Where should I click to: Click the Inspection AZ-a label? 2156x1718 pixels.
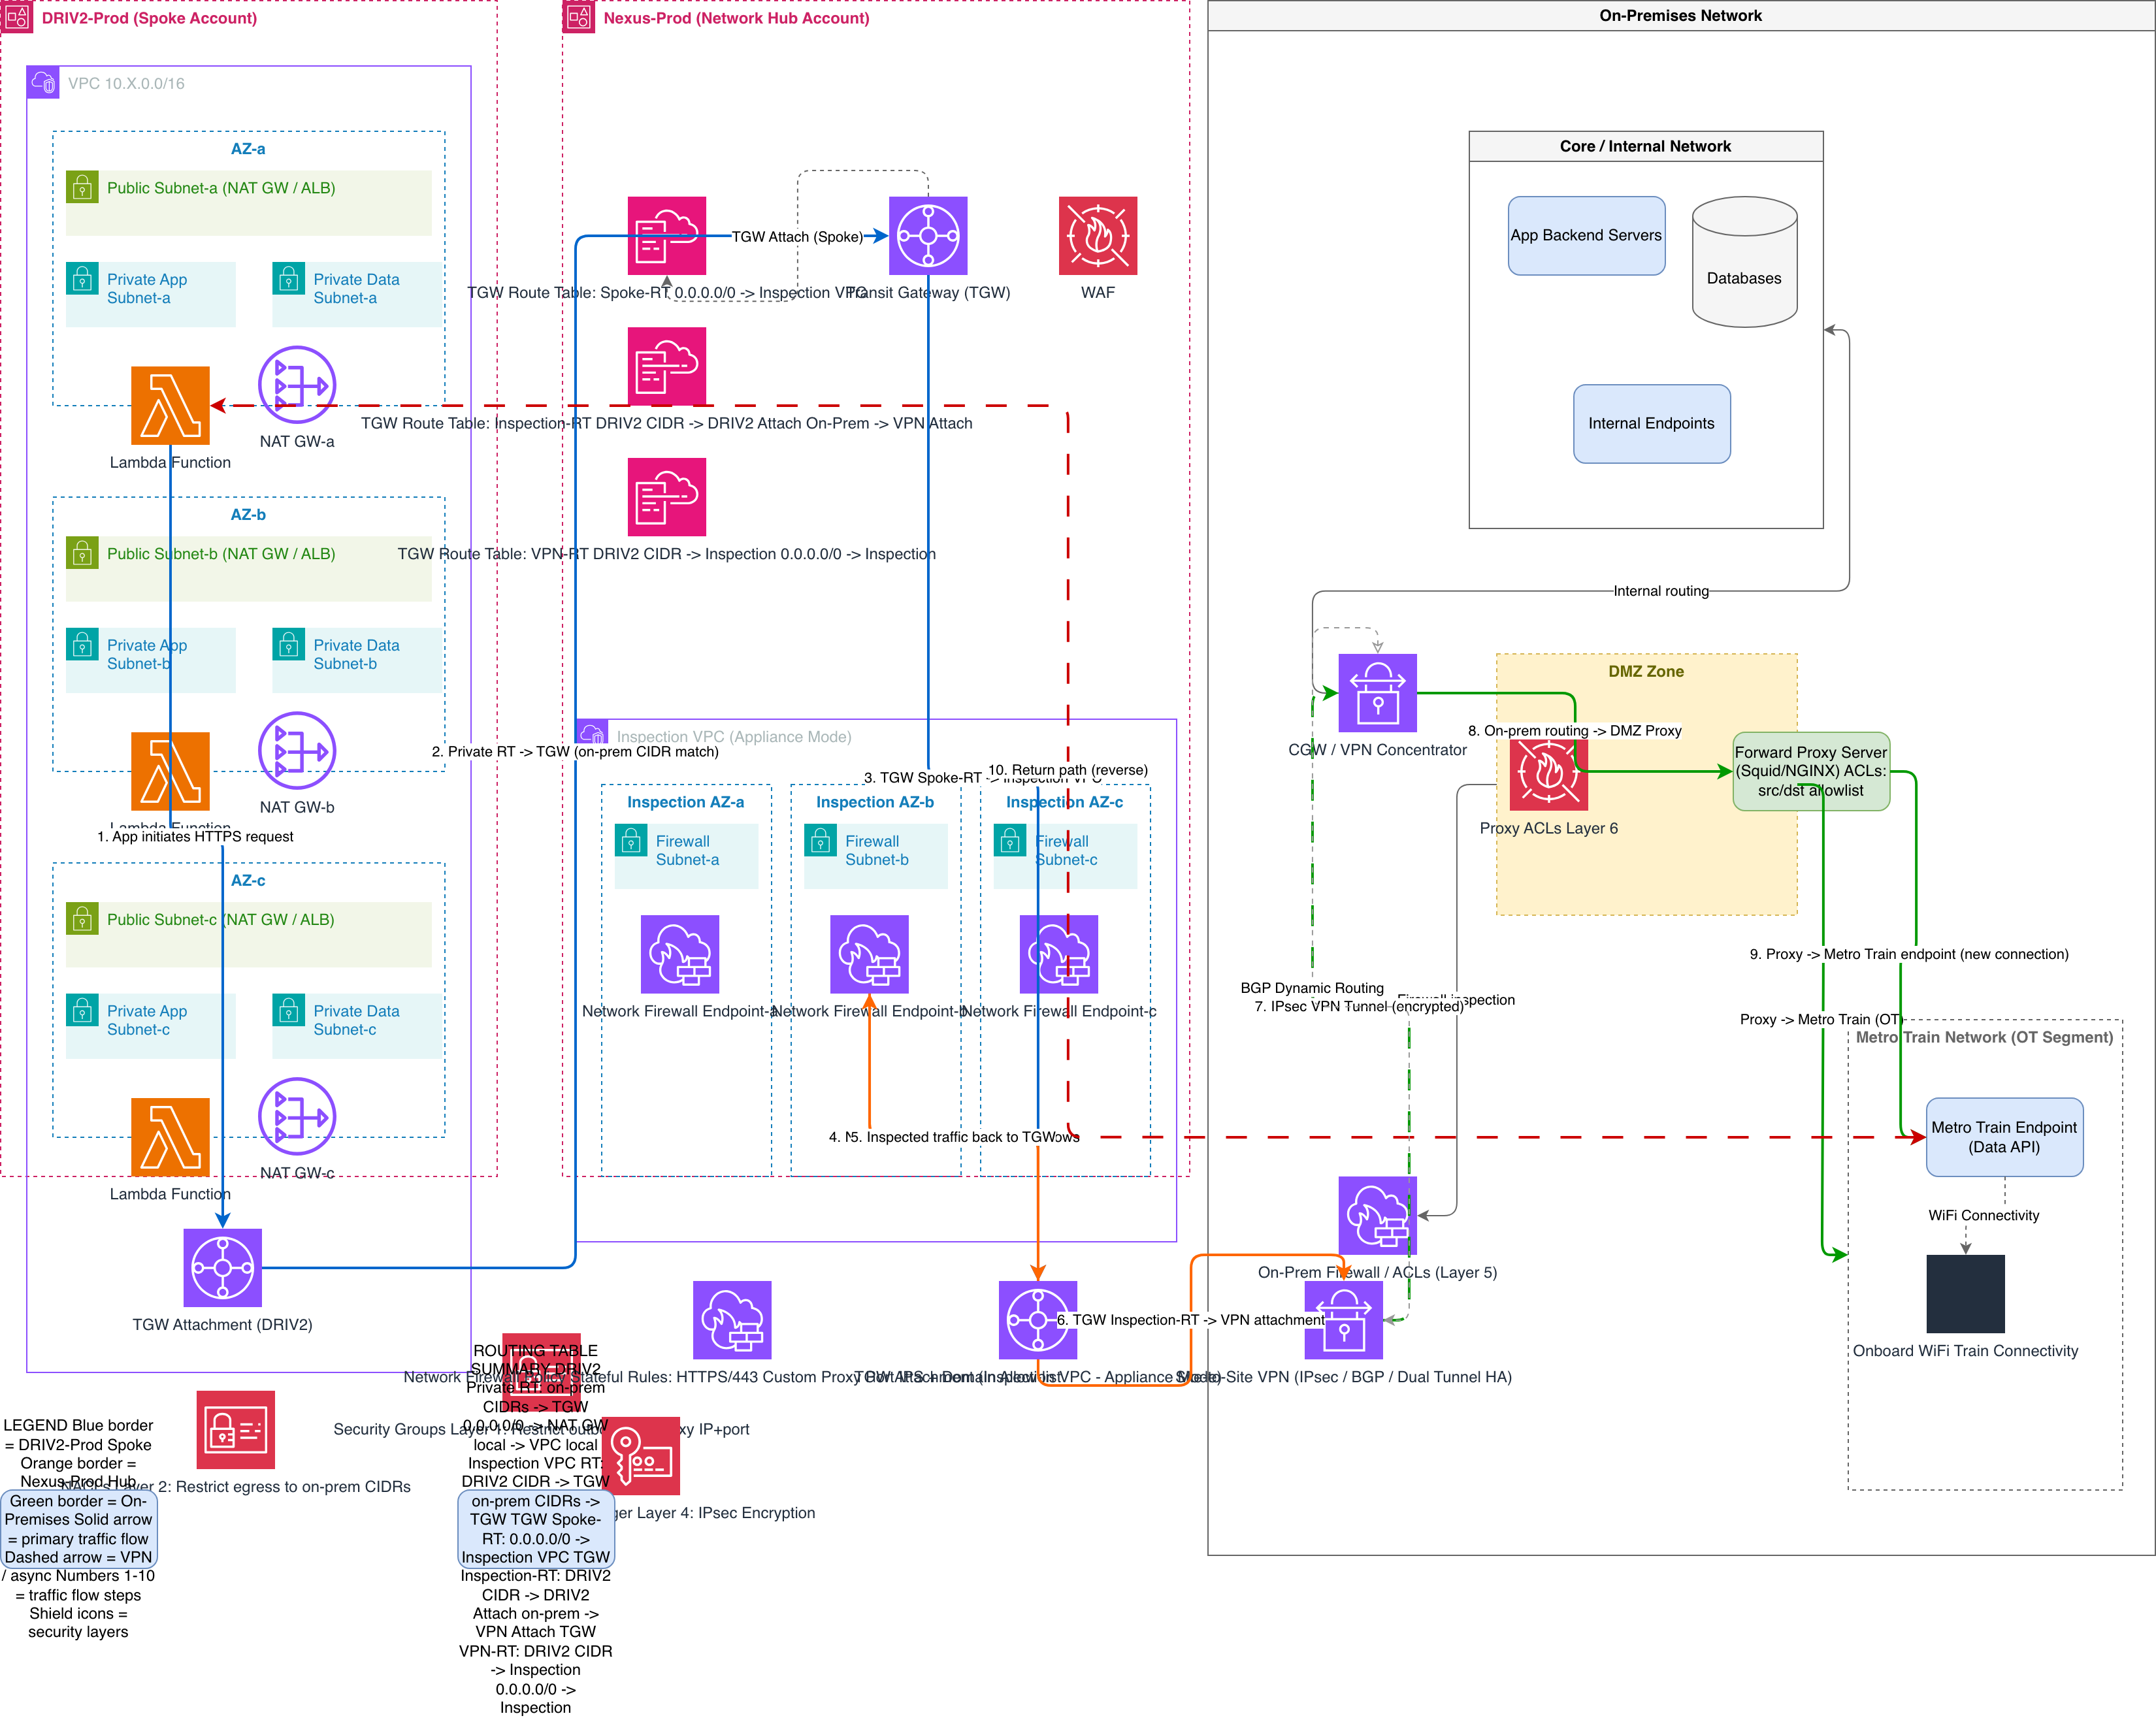(x=686, y=802)
